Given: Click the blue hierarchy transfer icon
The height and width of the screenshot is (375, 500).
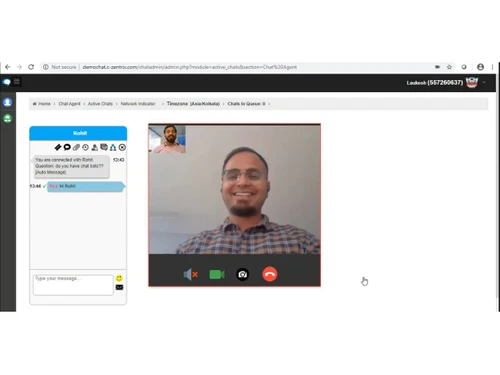Looking at the screenshot, I should pos(113,147).
